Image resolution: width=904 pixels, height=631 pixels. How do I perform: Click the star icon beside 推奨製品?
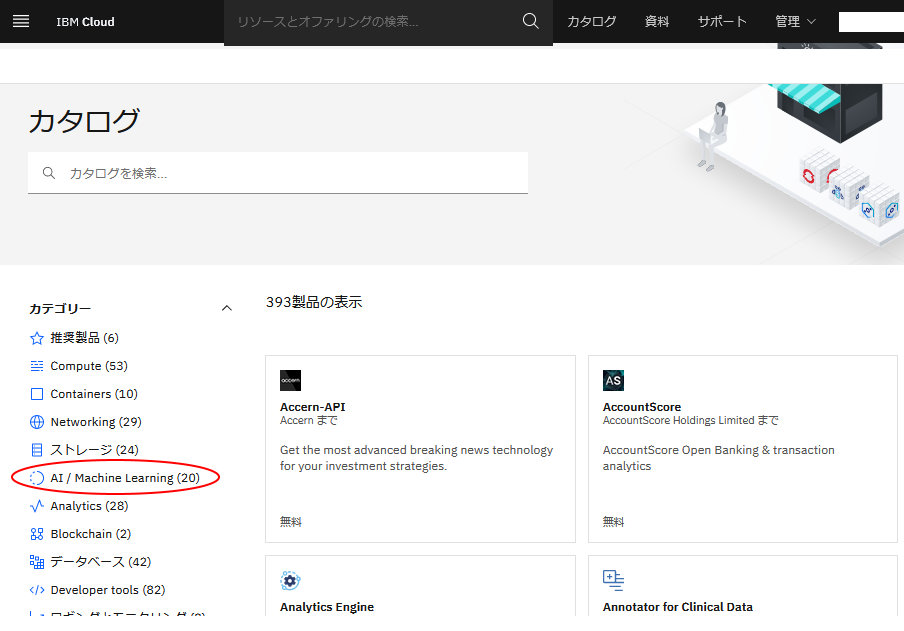(x=37, y=338)
